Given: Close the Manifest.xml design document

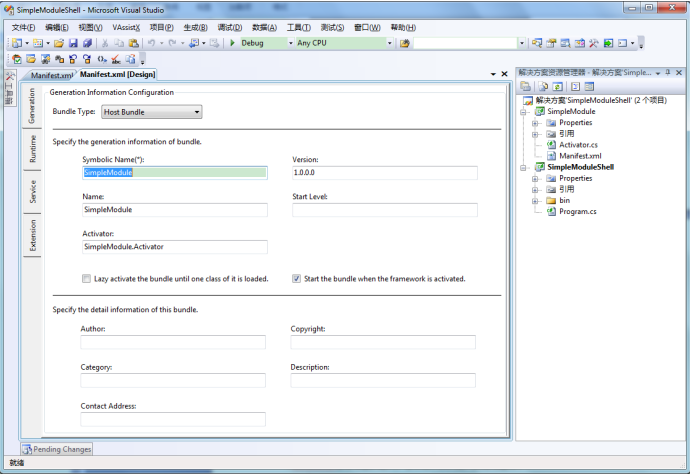Looking at the screenshot, I should point(504,74).
